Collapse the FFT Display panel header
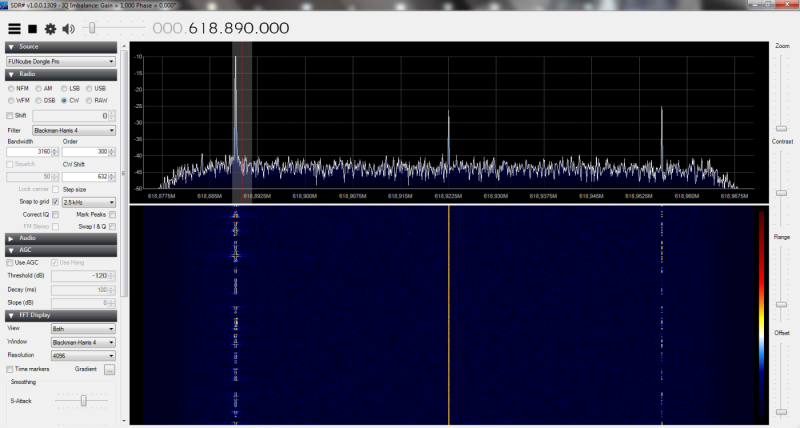800x428 pixels. point(61,316)
